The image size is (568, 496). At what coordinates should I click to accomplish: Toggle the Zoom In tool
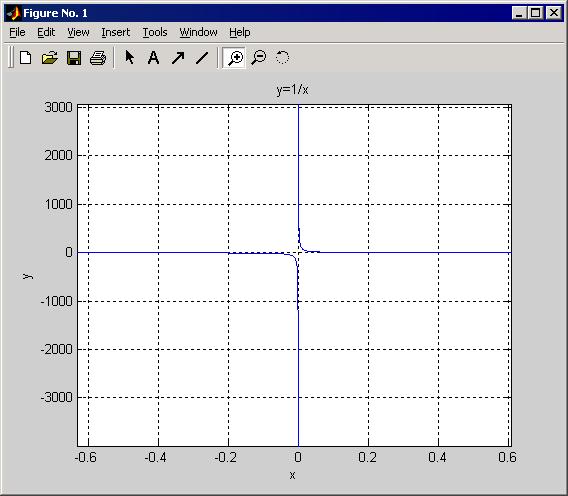(234, 58)
